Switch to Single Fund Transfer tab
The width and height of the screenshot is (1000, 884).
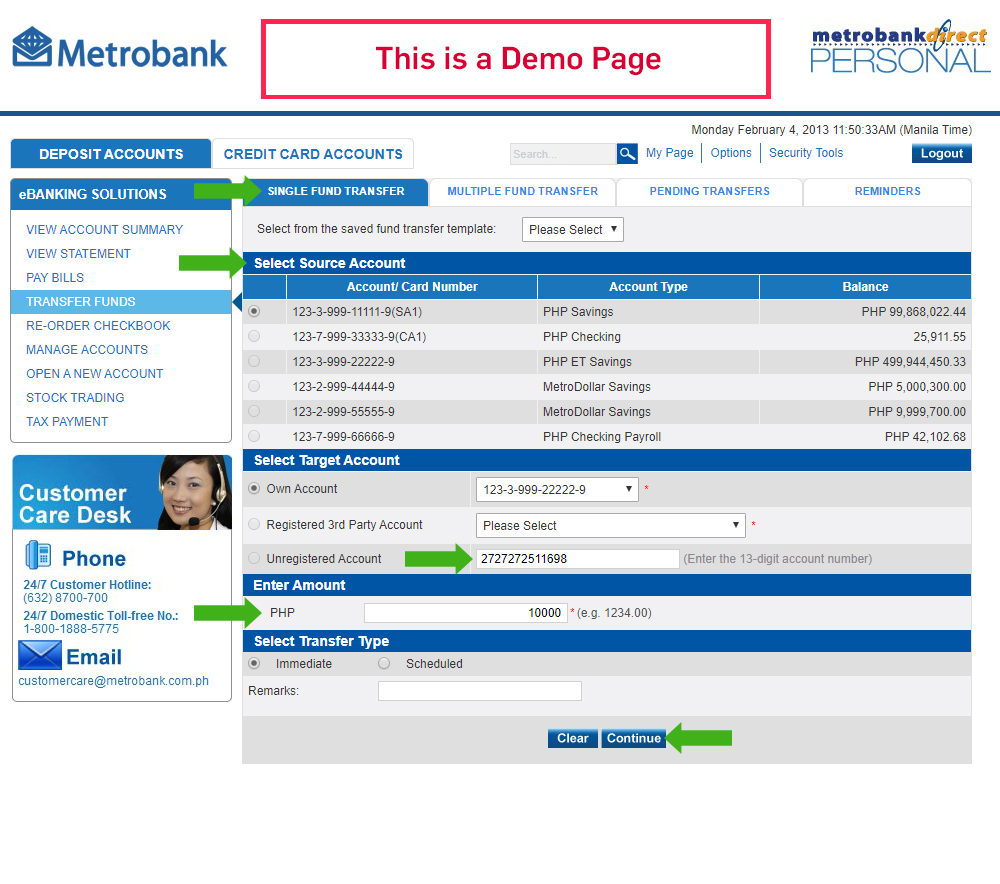[x=335, y=191]
